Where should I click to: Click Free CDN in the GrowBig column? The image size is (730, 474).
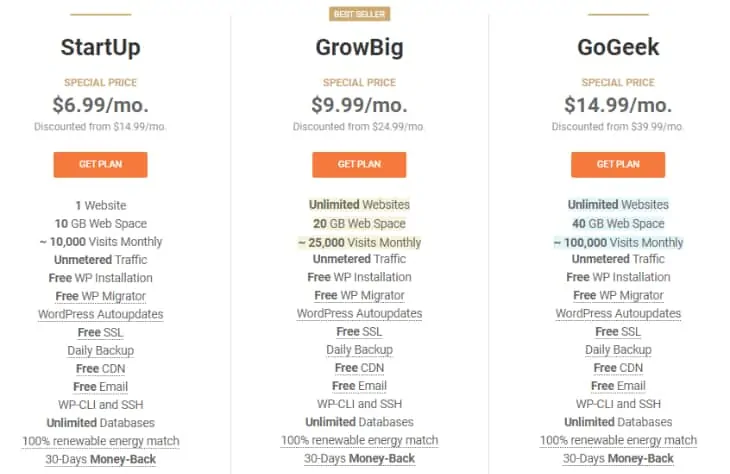359,368
